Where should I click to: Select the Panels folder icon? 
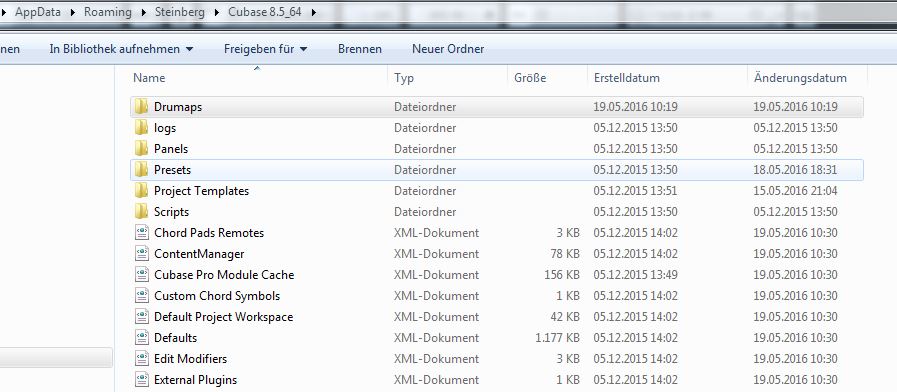pos(141,149)
